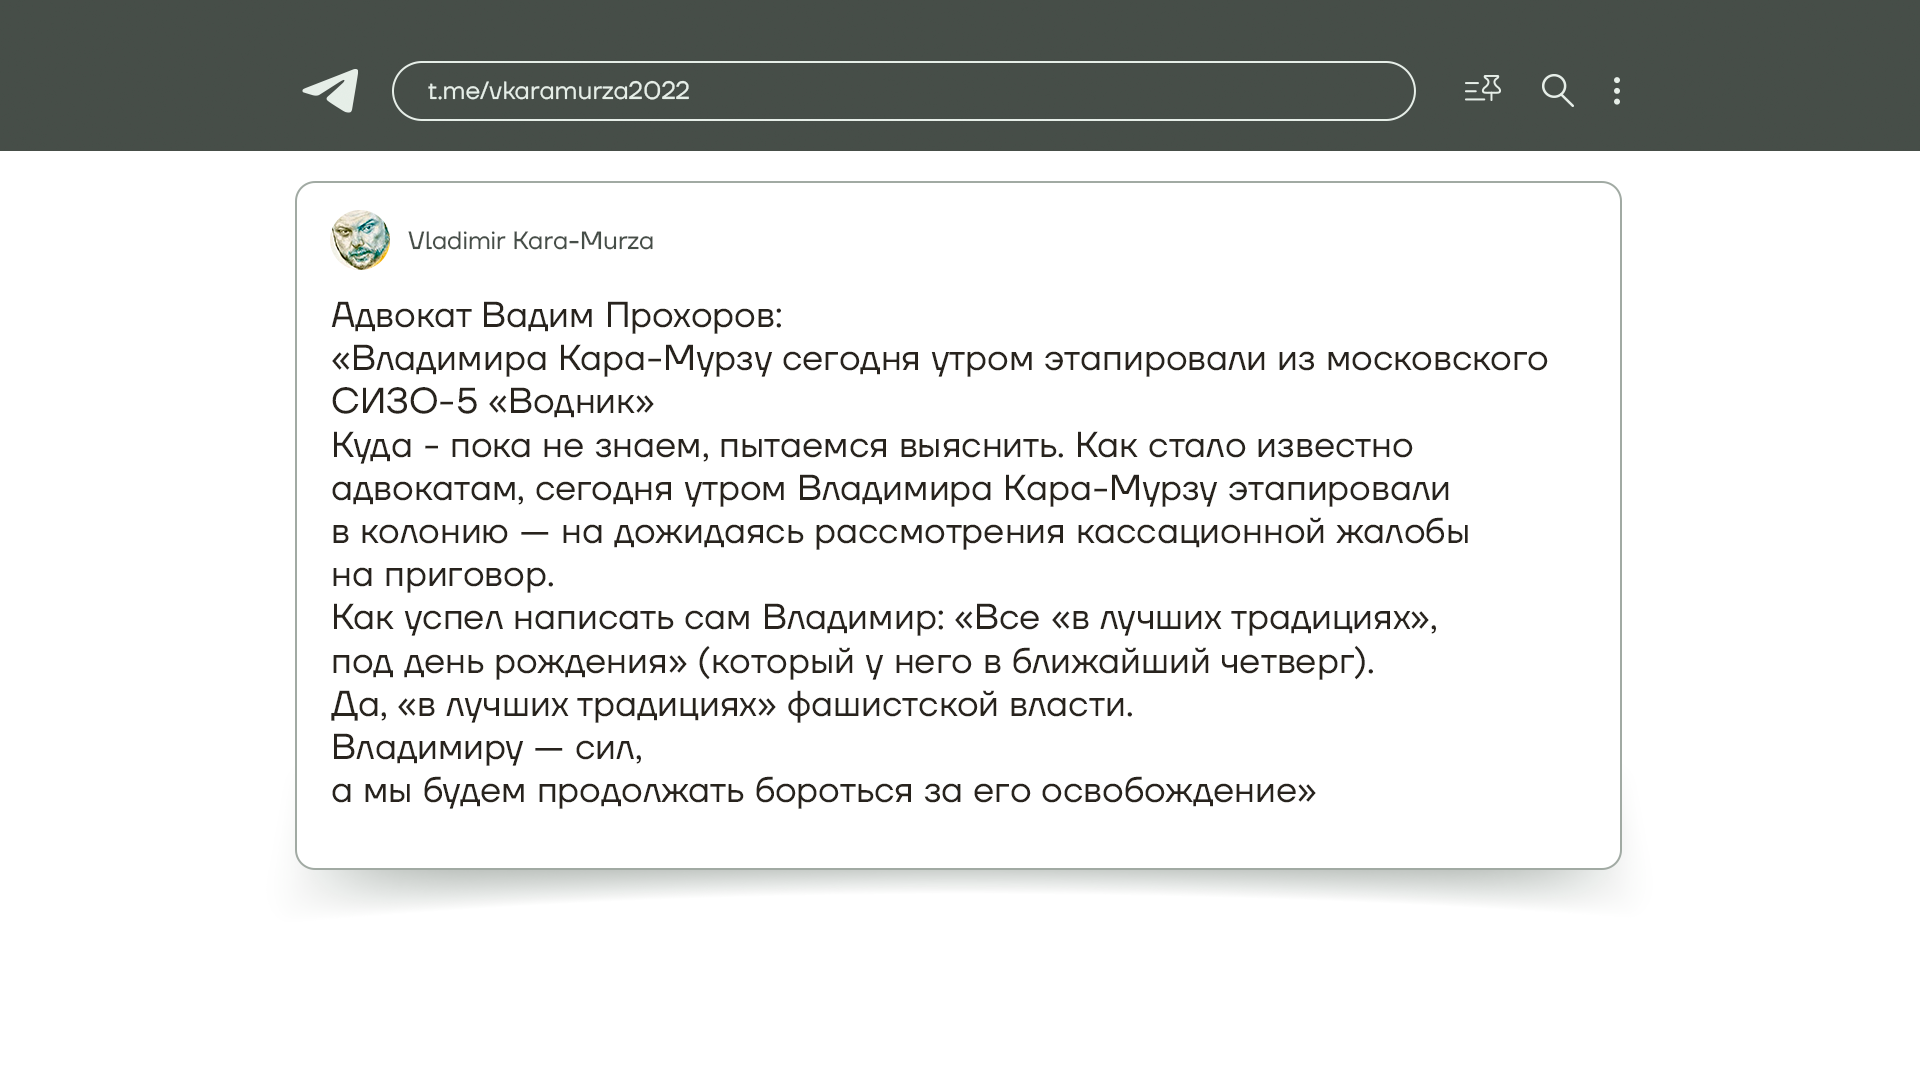Click the t.me/vkaramurza2022 address field
The height and width of the screenshot is (1080, 1920).
tap(902, 91)
